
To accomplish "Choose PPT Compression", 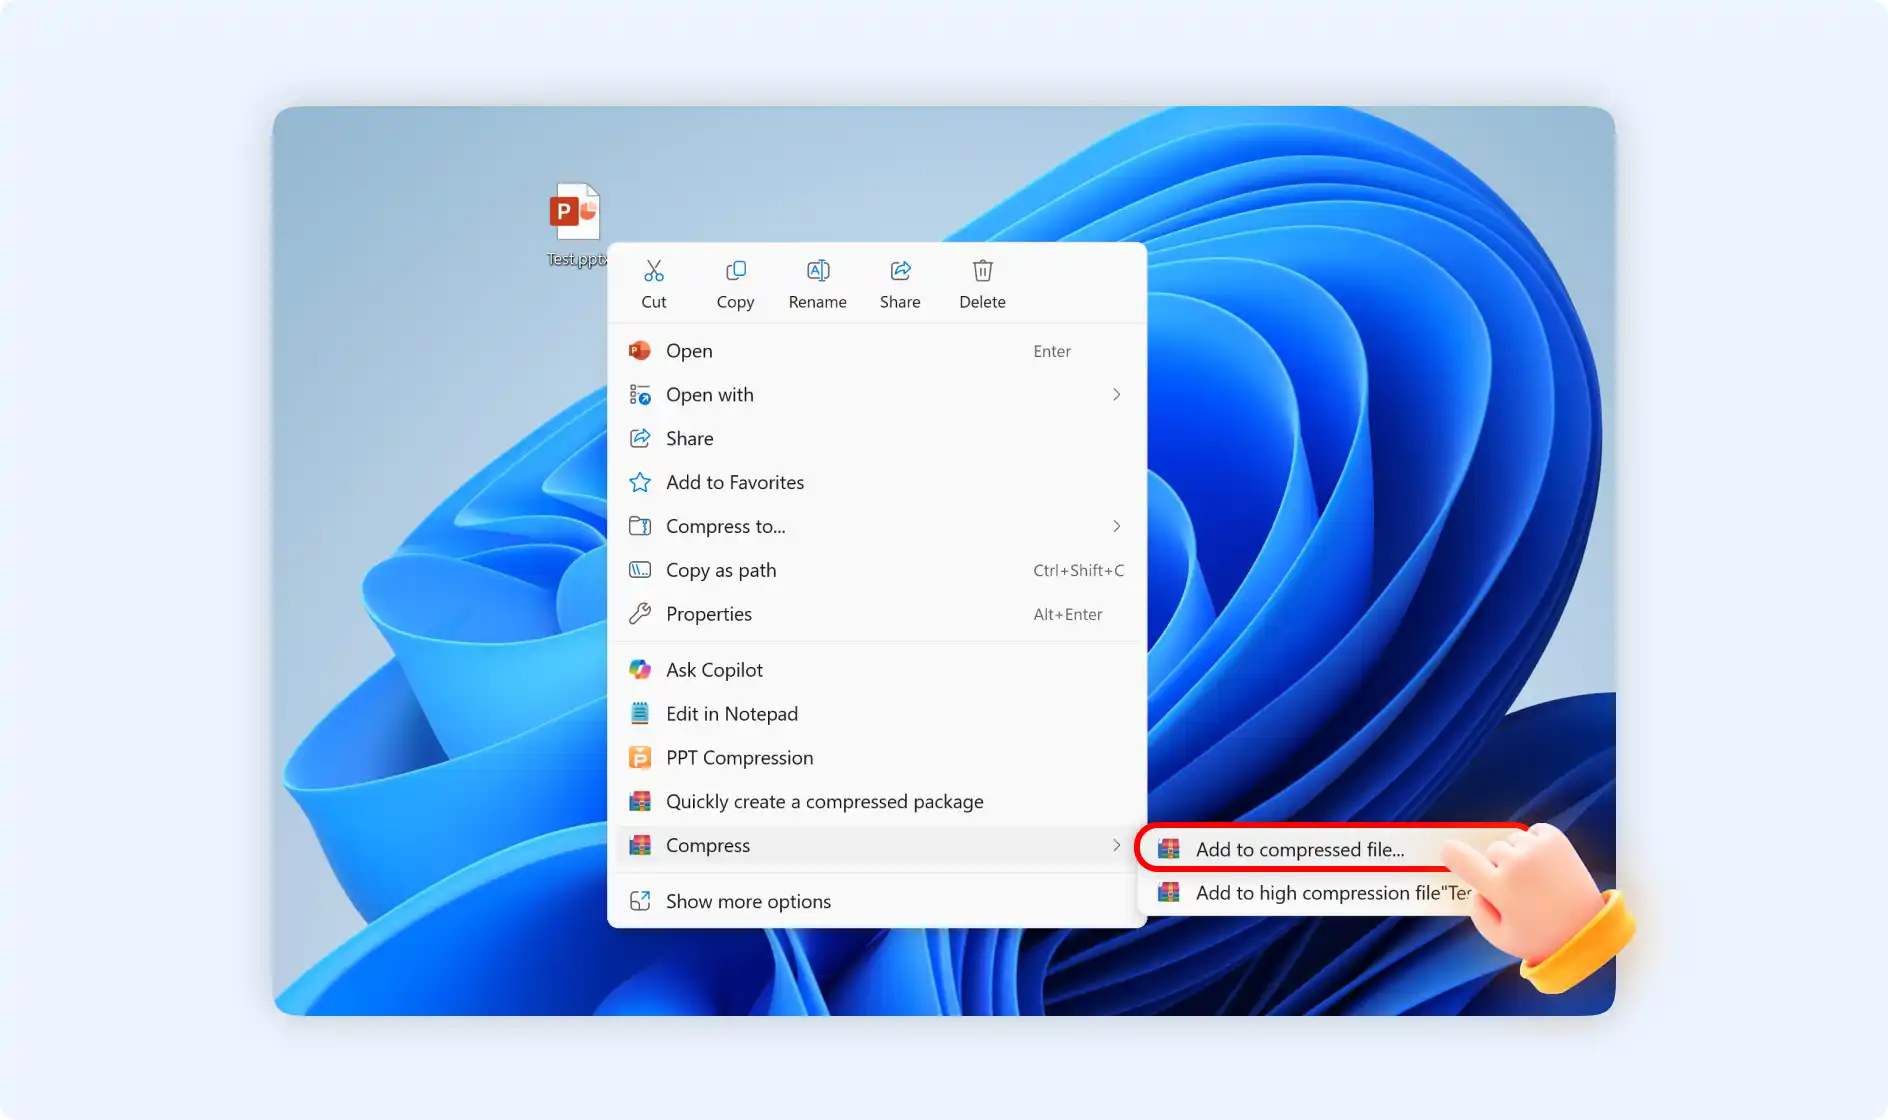I will pos(877,758).
